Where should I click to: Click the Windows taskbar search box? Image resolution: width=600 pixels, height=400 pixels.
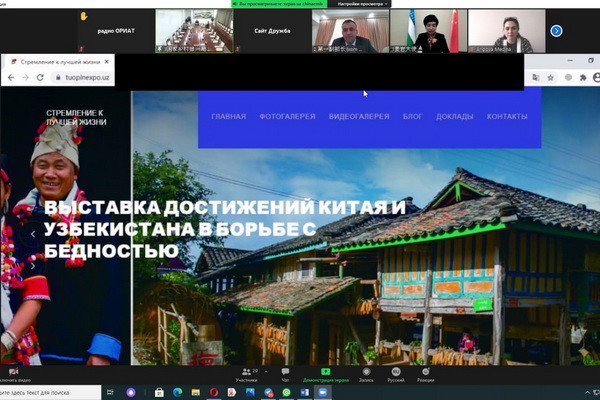[50, 393]
